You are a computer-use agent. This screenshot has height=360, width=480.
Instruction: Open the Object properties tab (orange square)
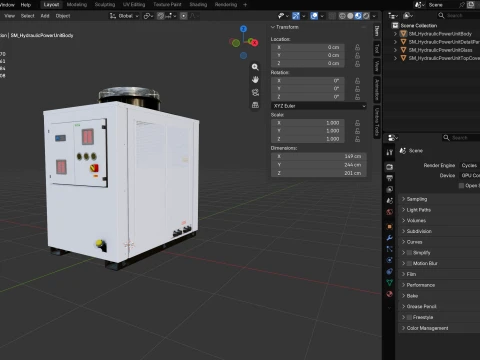(389, 227)
